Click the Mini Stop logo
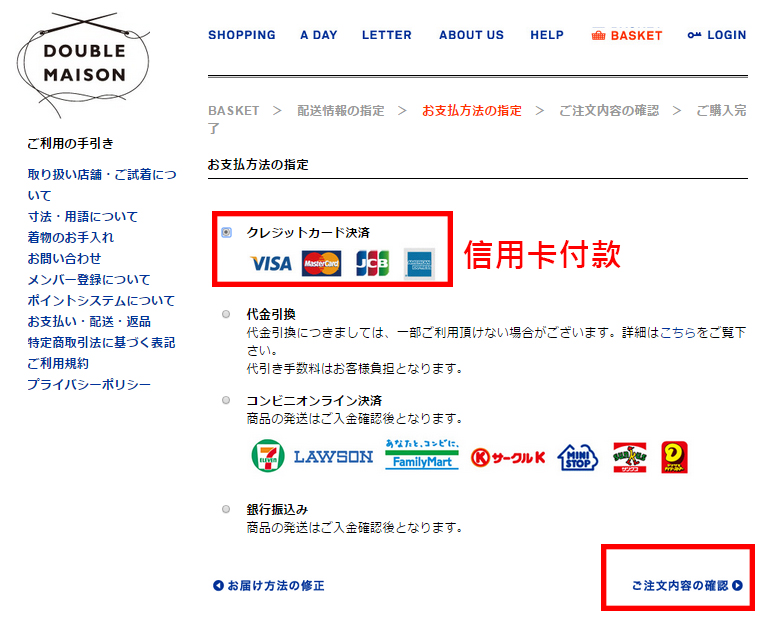The image size is (766, 619). [x=578, y=457]
